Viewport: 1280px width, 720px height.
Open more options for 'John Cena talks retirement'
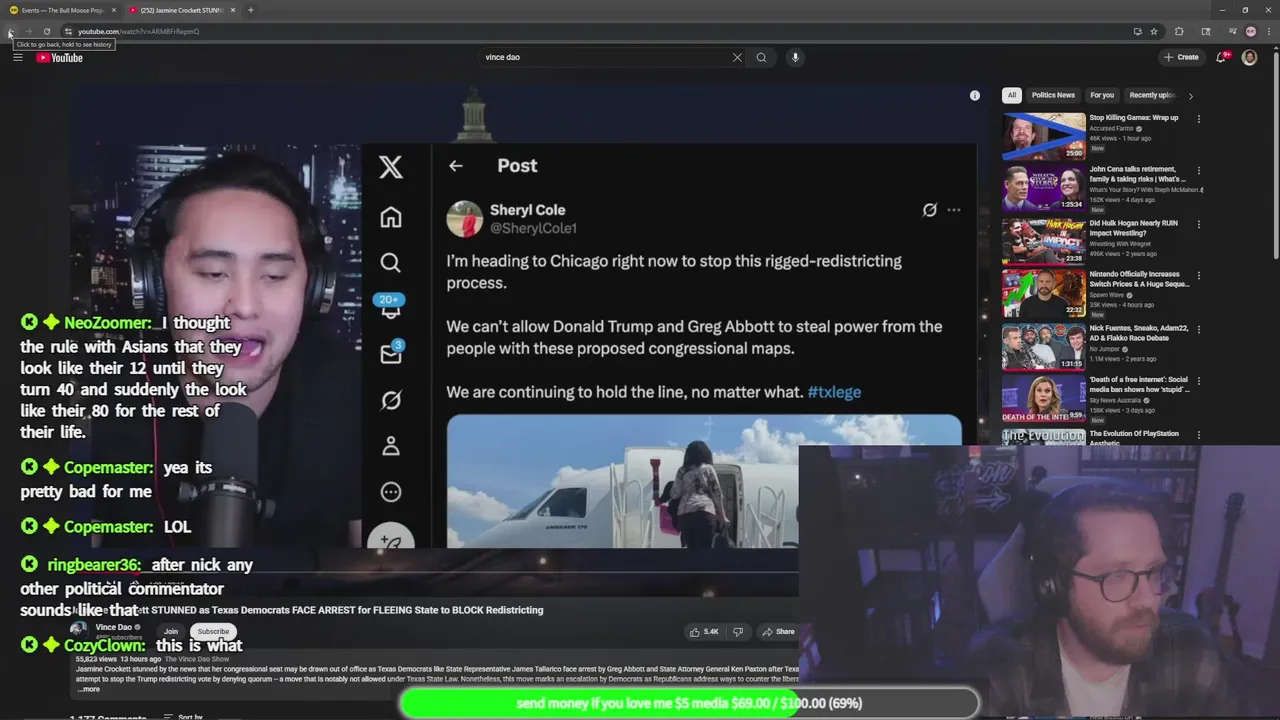(1198, 171)
